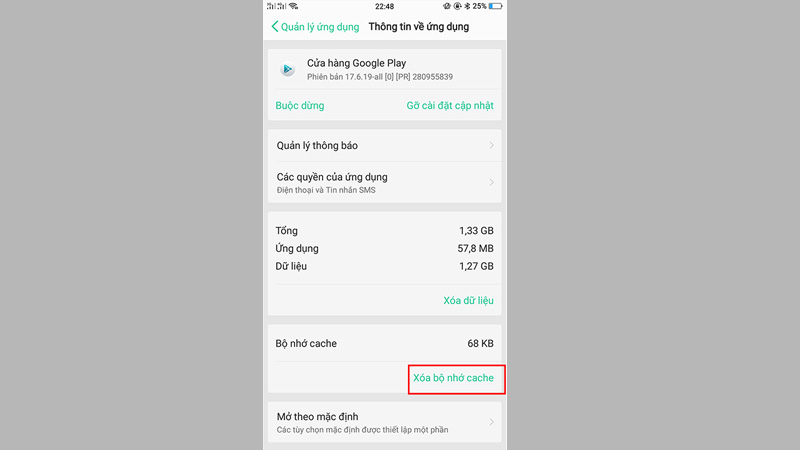Open Quản lý thông báo row
This screenshot has height=450, width=800.
pyautogui.click(x=385, y=145)
